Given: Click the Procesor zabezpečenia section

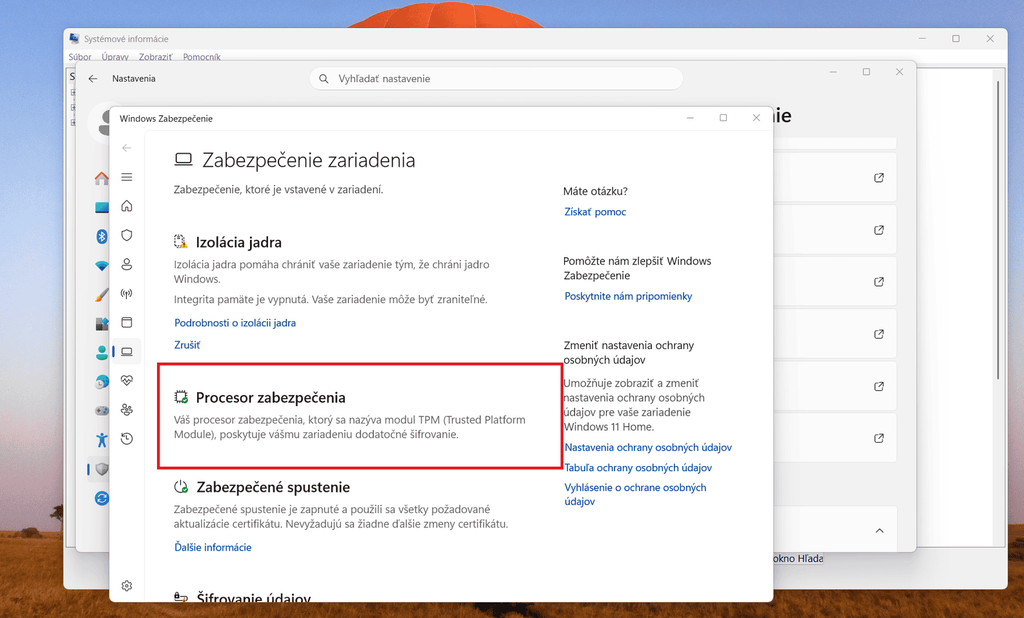Looking at the screenshot, I should (360, 416).
